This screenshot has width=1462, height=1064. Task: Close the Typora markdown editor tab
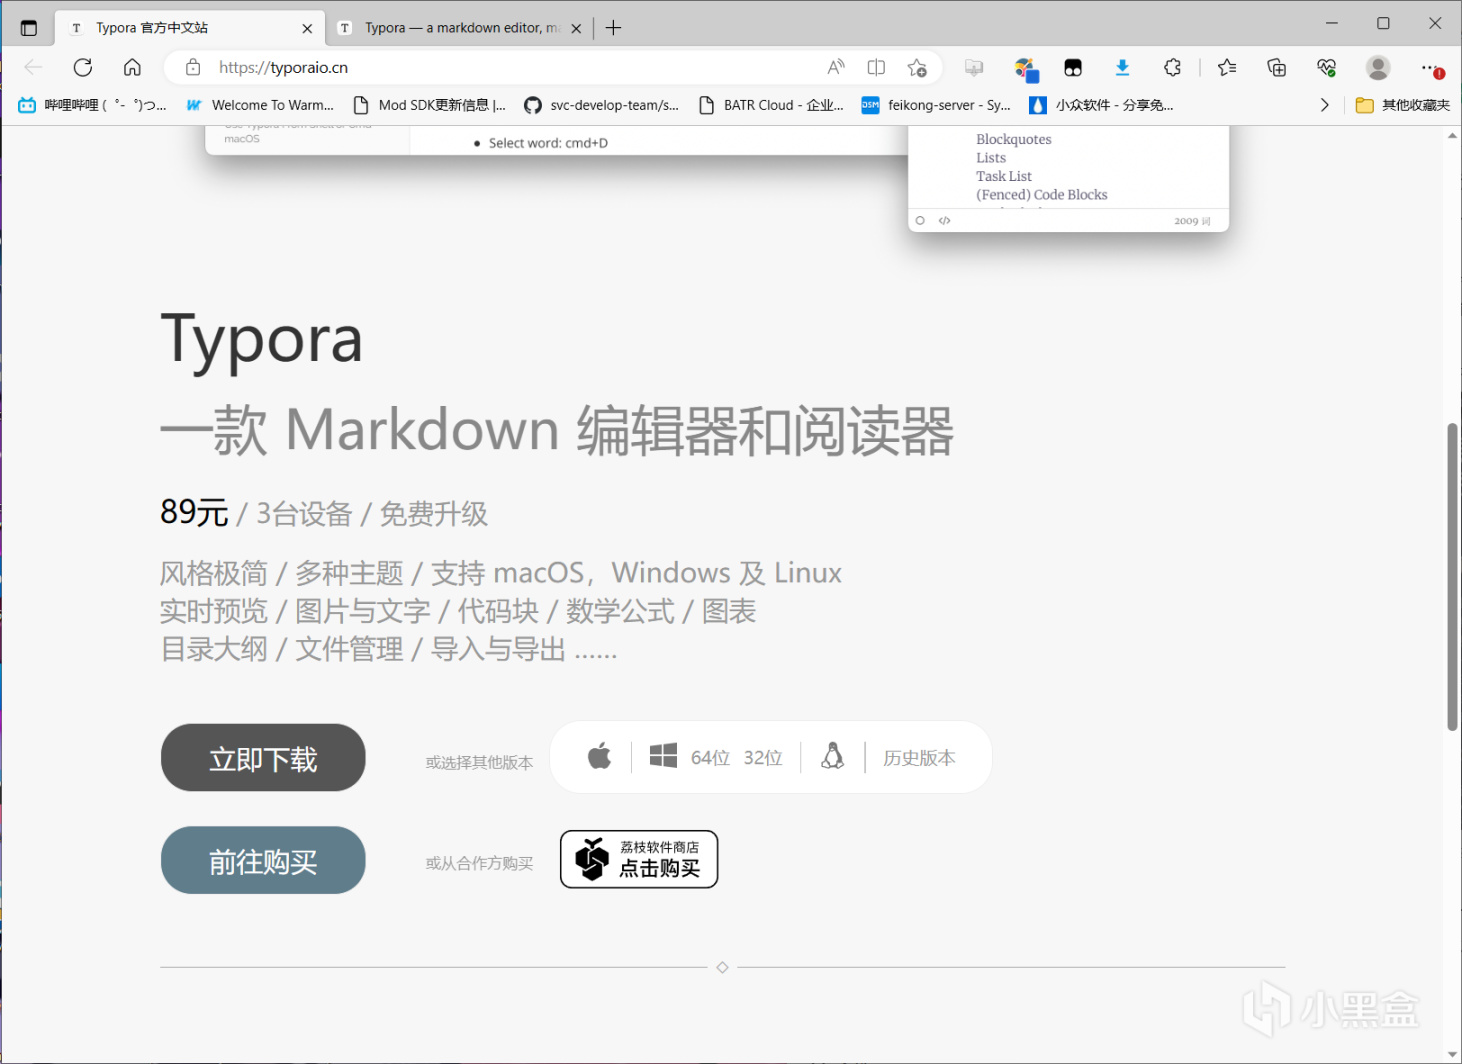pyautogui.click(x=576, y=28)
